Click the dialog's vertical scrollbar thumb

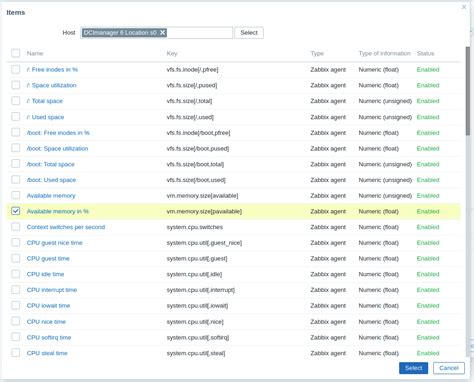(468, 91)
